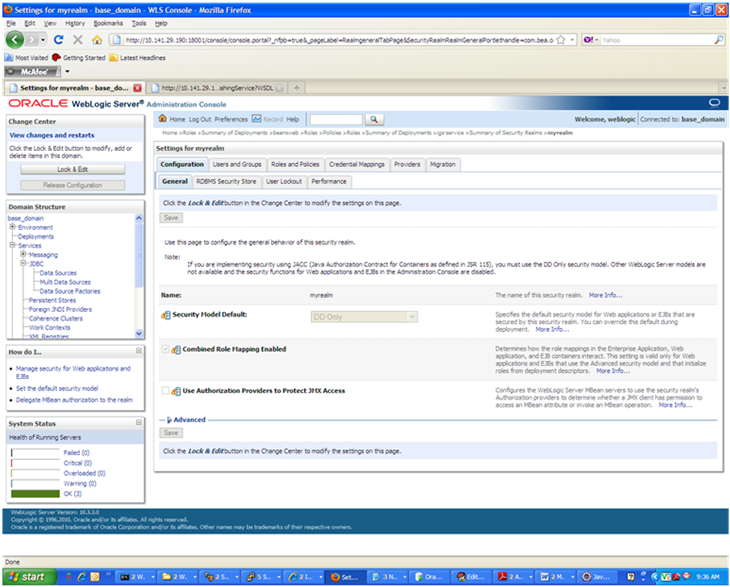Collapse the Services tree node
730x587 pixels.
point(13,245)
